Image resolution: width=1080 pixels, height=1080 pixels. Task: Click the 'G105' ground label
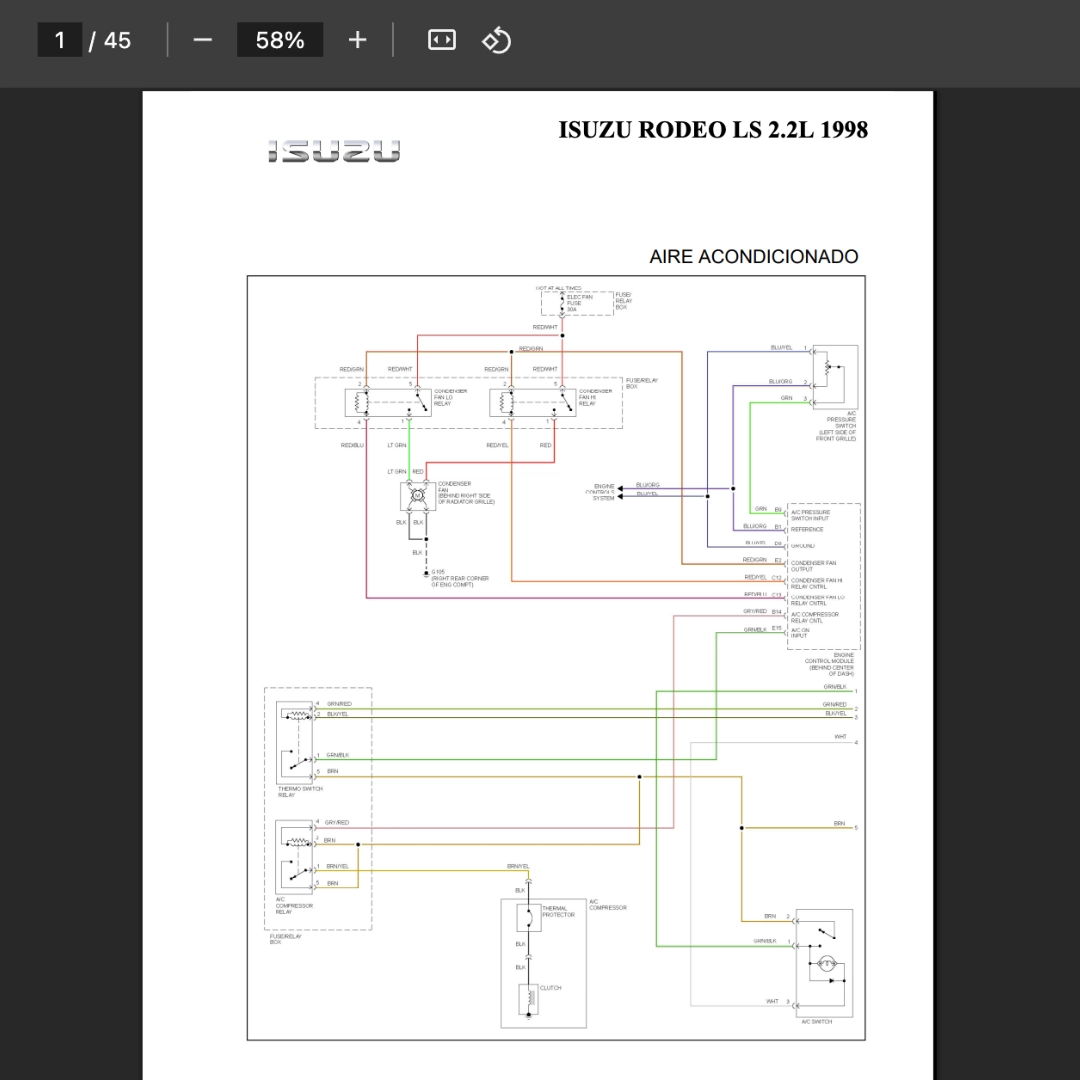pyautogui.click(x=438, y=572)
